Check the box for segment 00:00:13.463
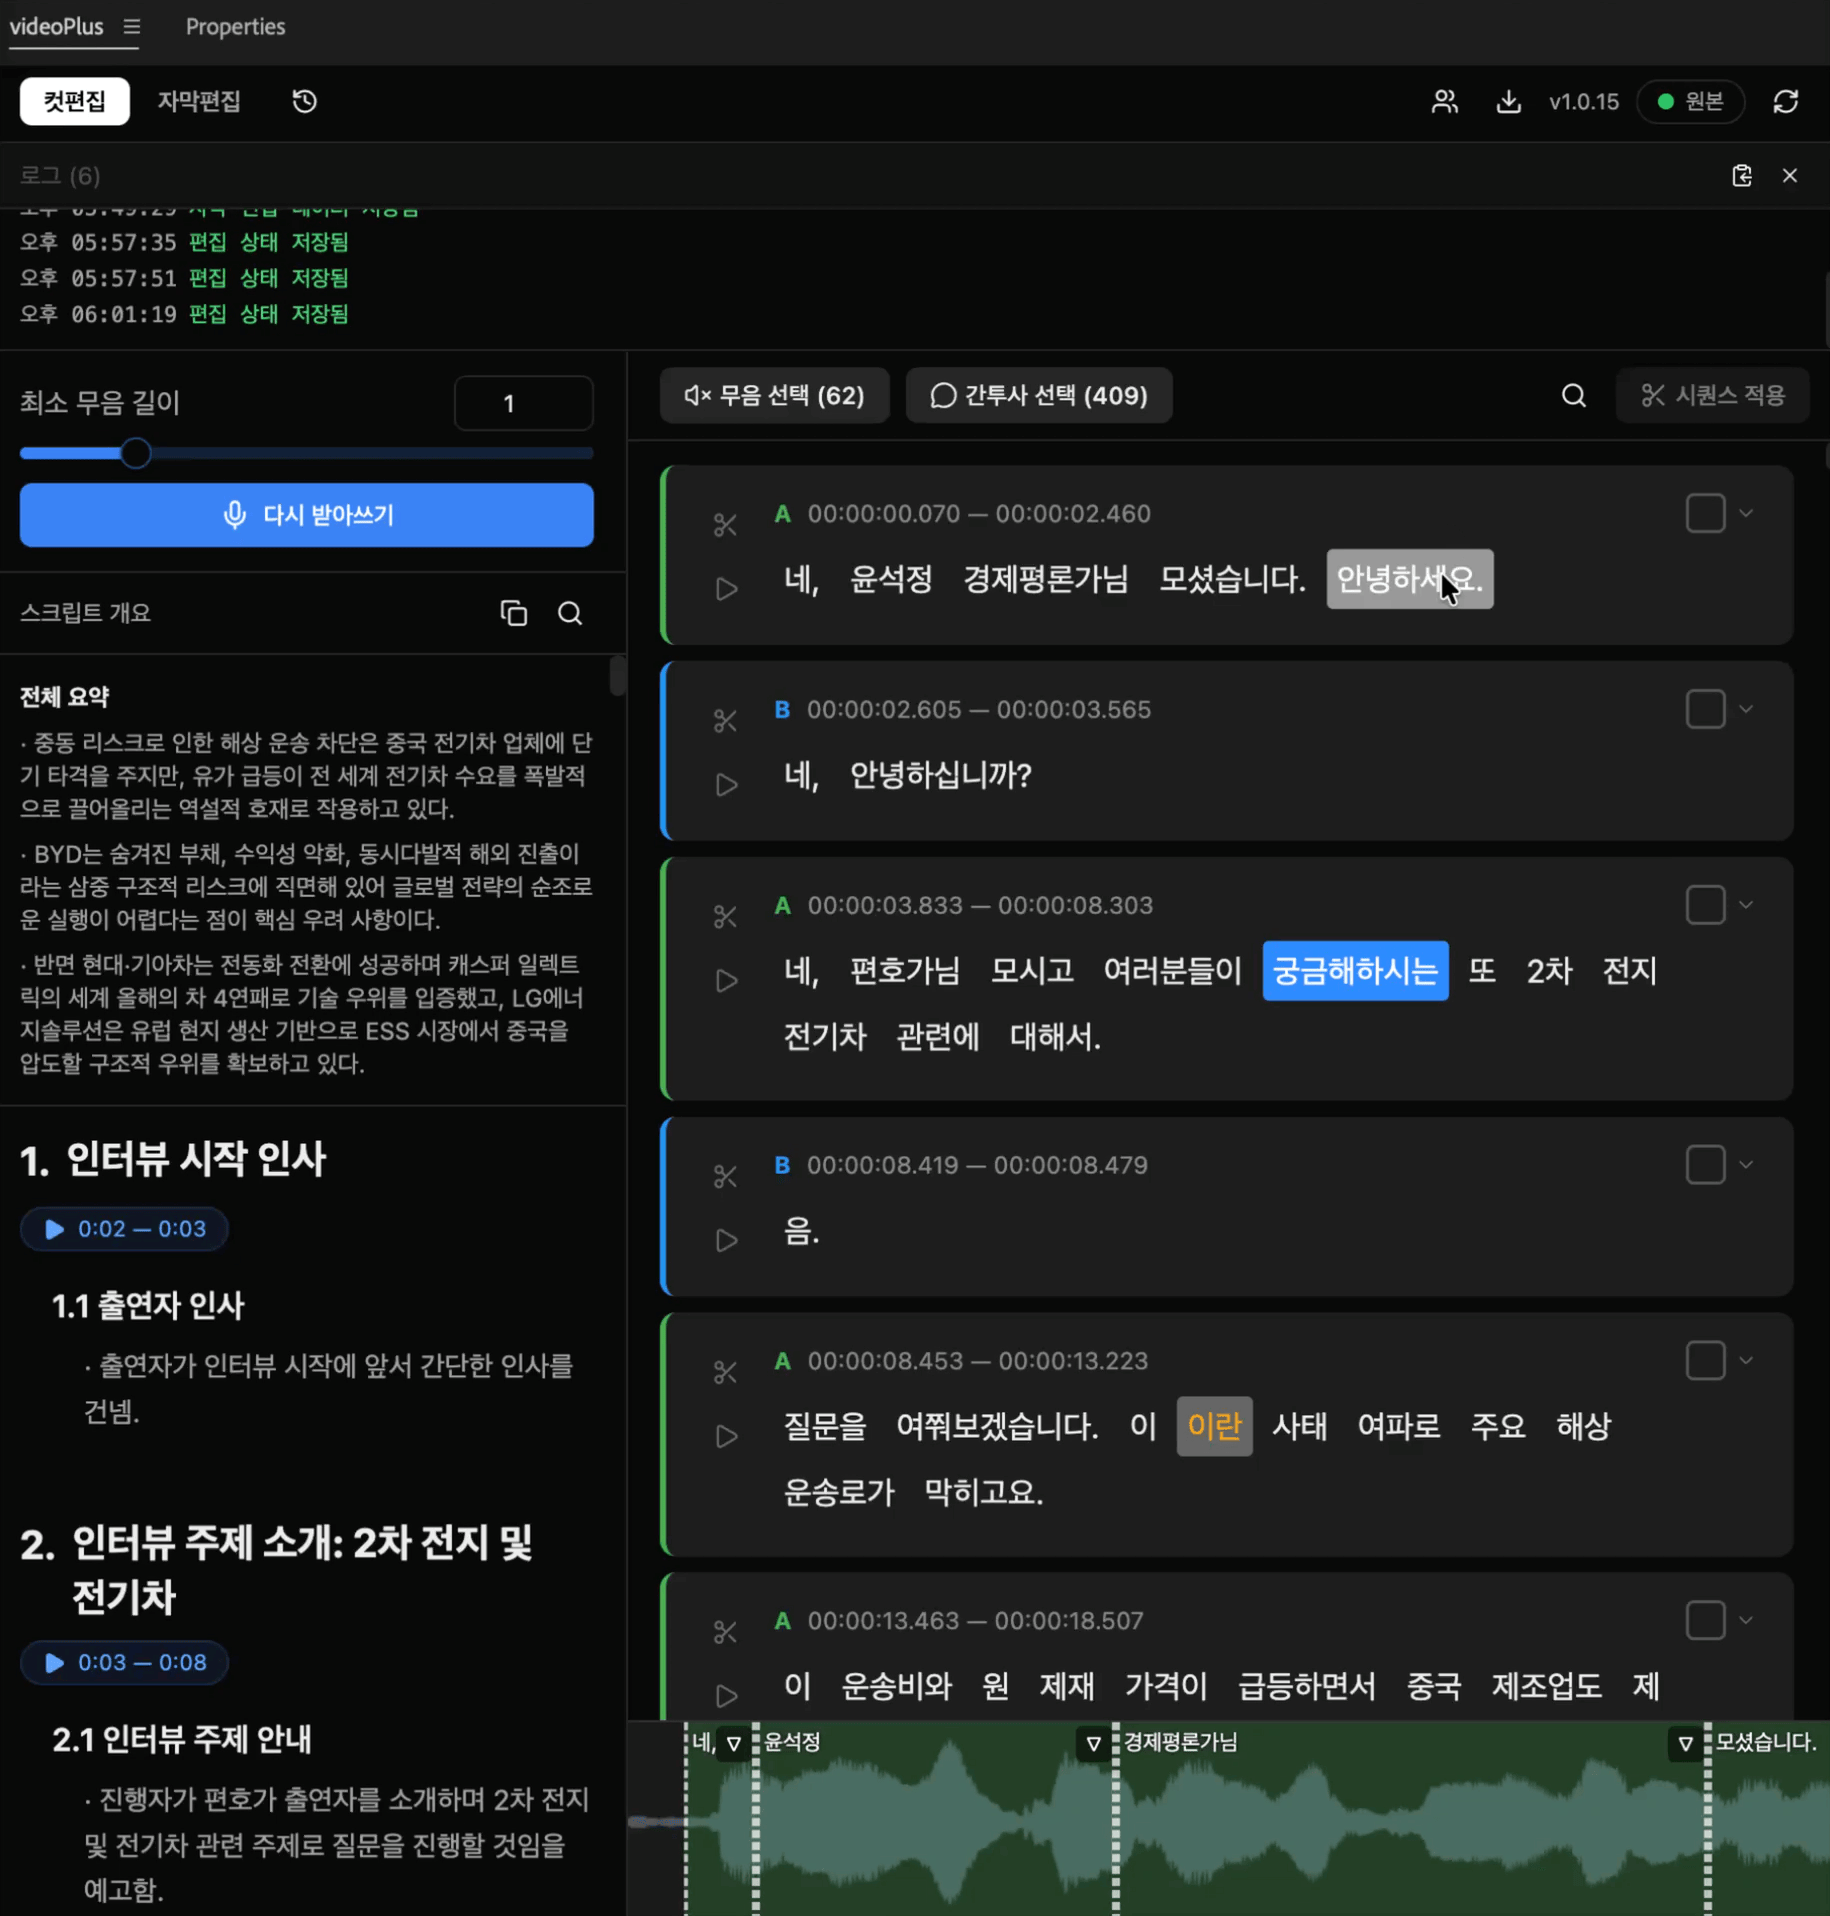 tap(1705, 1621)
